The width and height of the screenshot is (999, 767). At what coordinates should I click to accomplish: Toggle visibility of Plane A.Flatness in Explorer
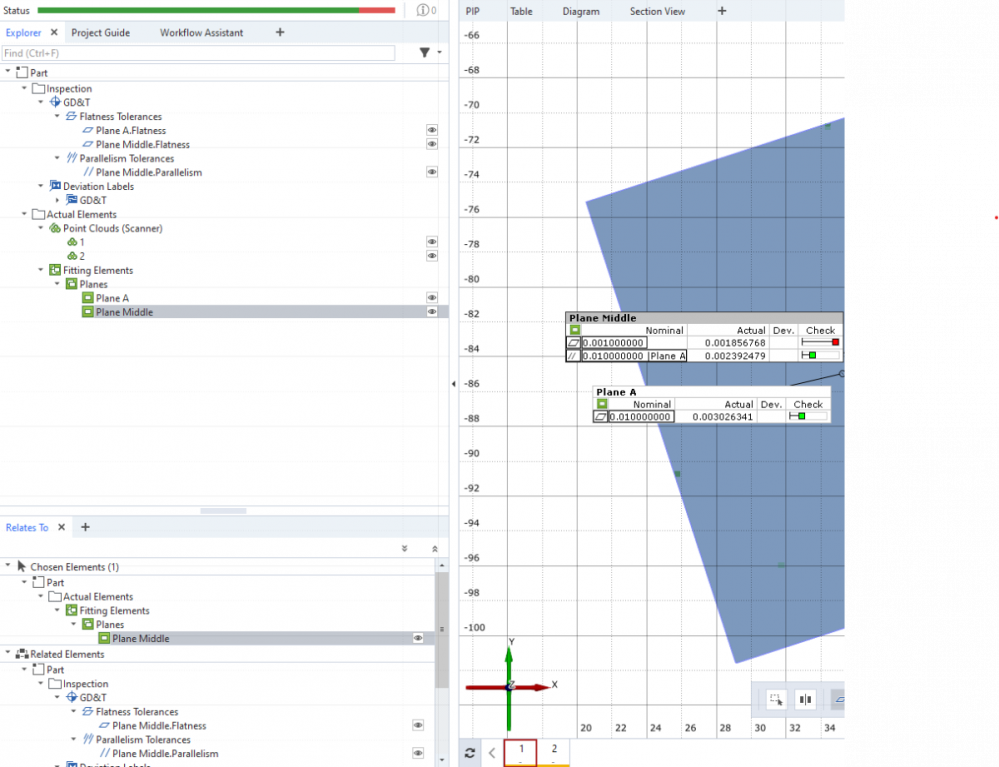[432, 130]
